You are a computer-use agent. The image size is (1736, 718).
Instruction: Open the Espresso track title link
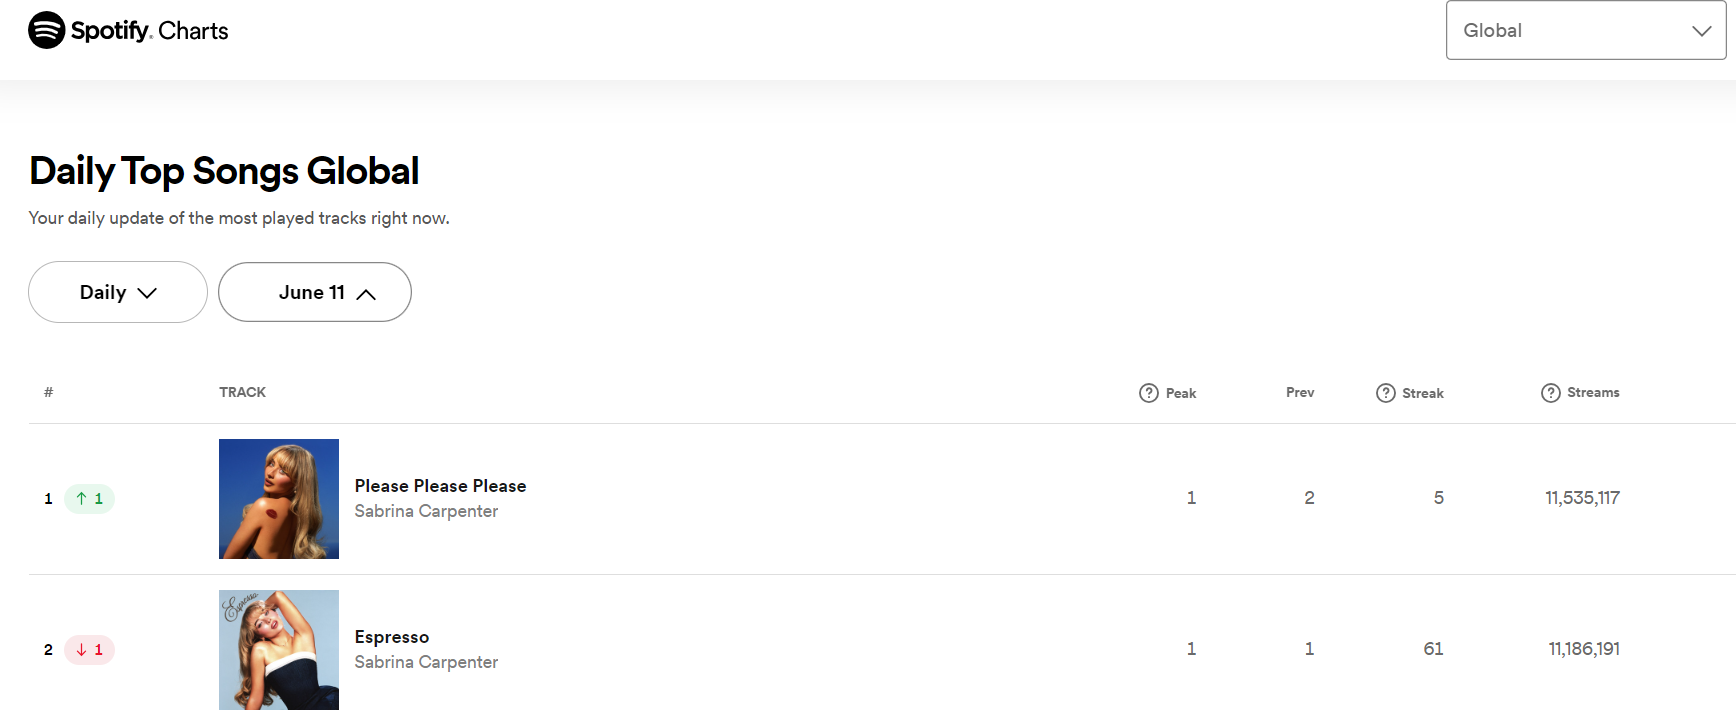coord(392,637)
